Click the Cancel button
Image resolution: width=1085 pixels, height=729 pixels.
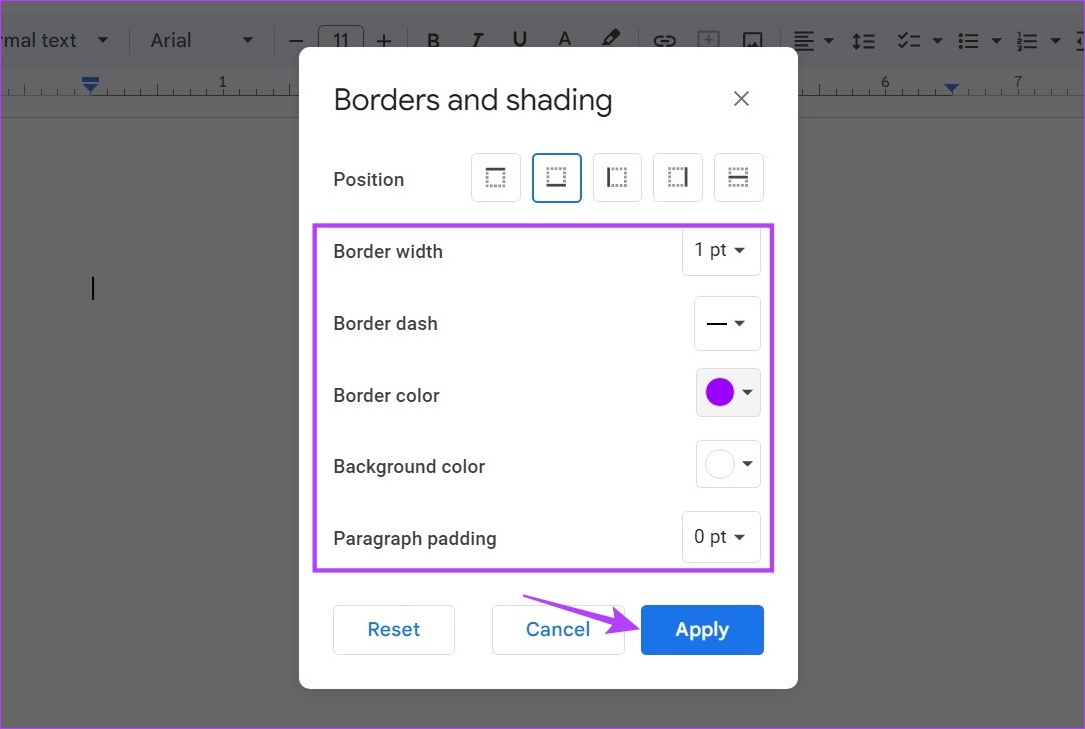558,629
